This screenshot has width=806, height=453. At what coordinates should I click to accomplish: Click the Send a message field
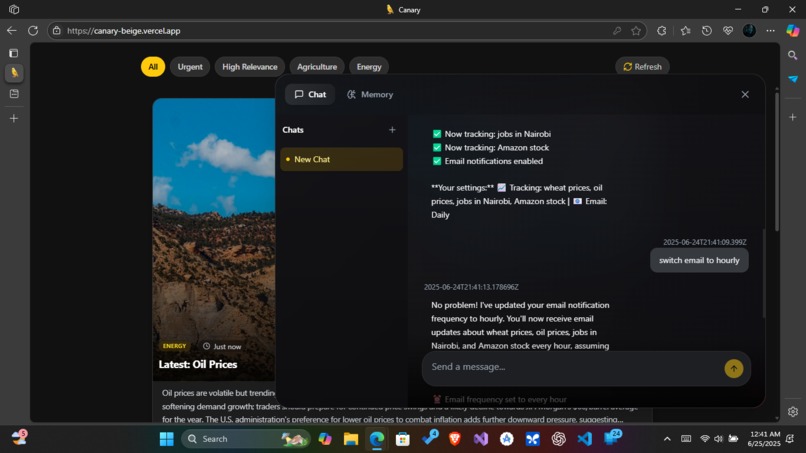click(x=573, y=367)
